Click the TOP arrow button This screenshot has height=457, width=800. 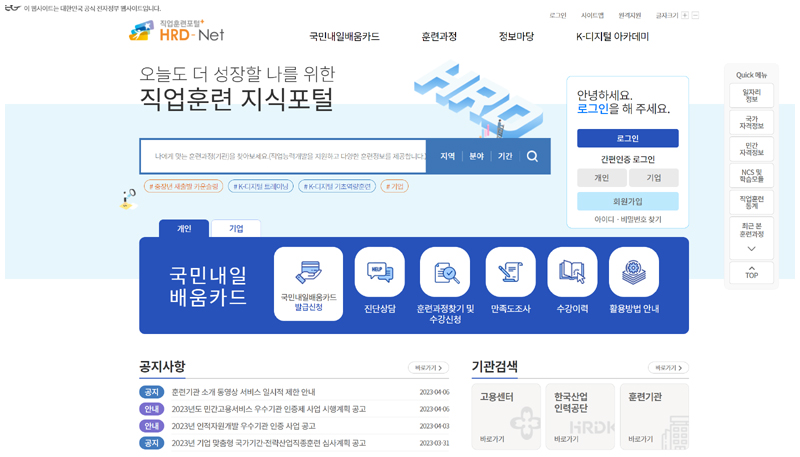(x=752, y=272)
